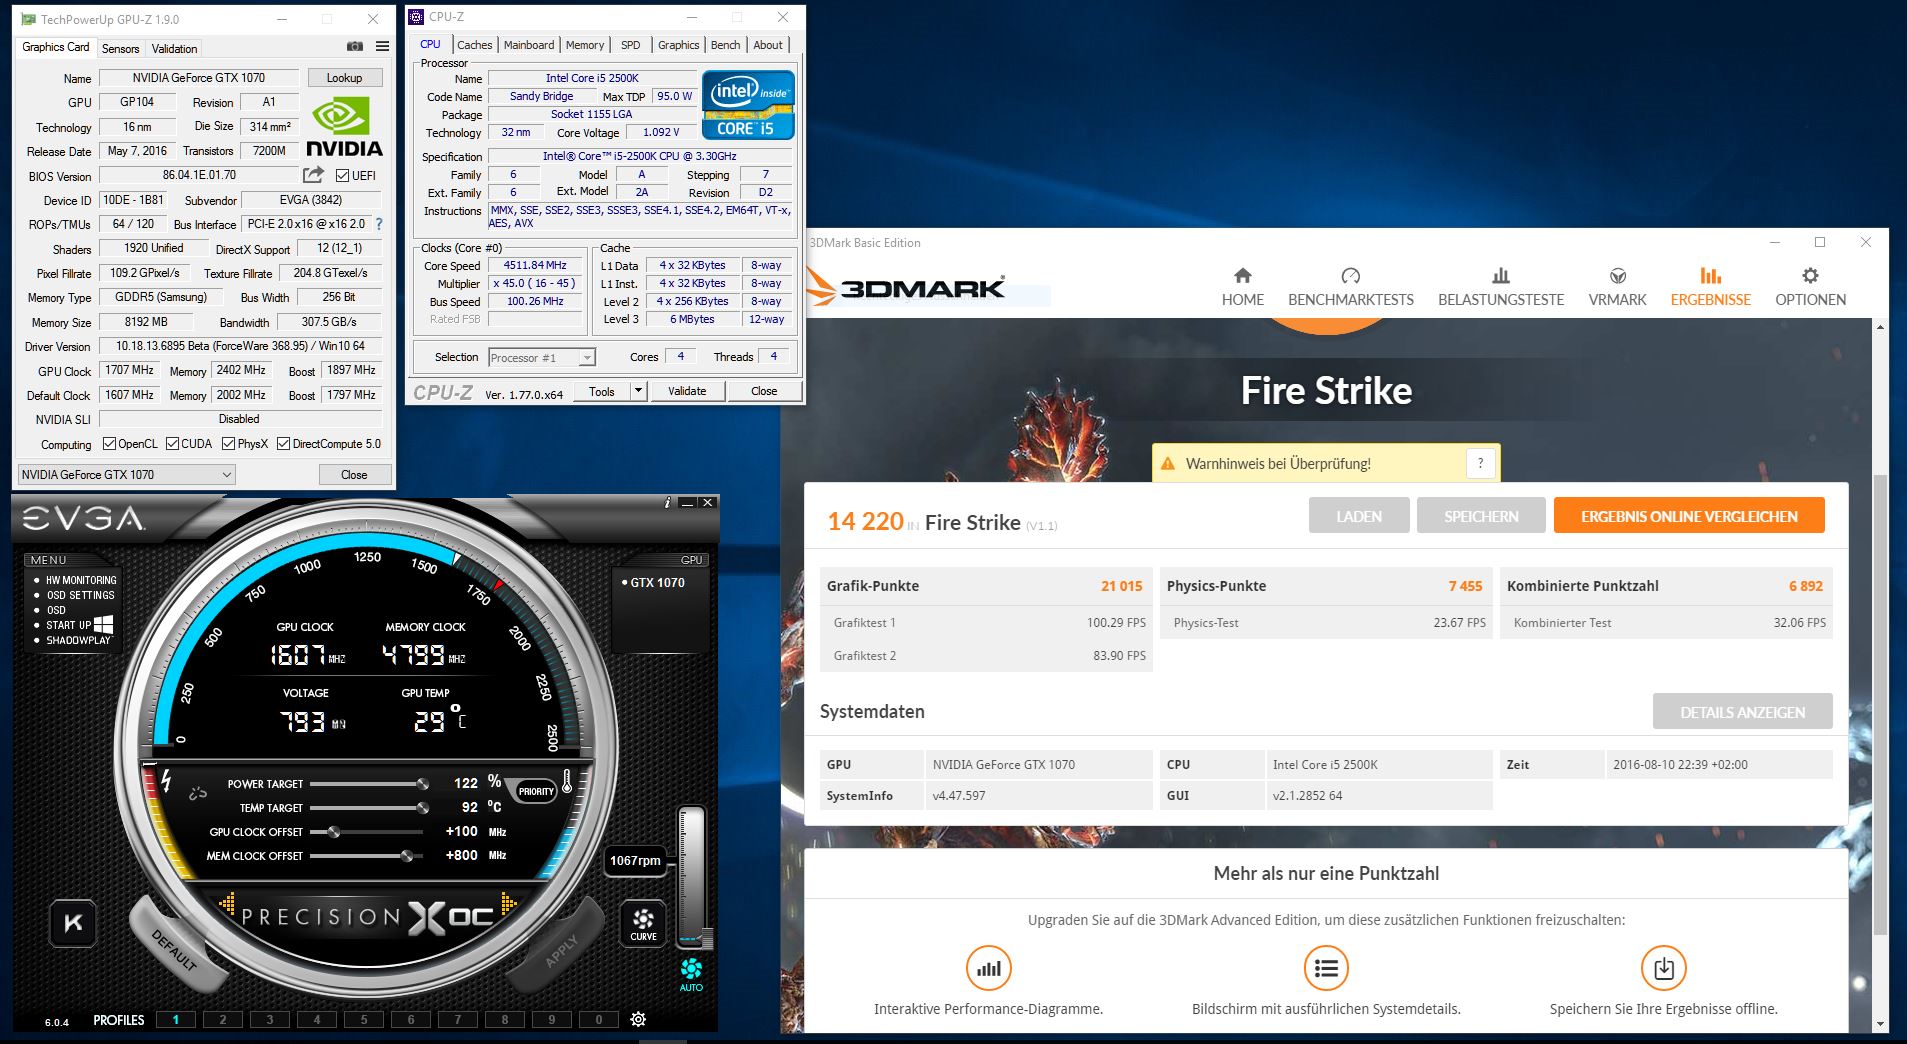This screenshot has width=1907, height=1044.
Task: Switch to the Sensors tab
Action: point(120,48)
